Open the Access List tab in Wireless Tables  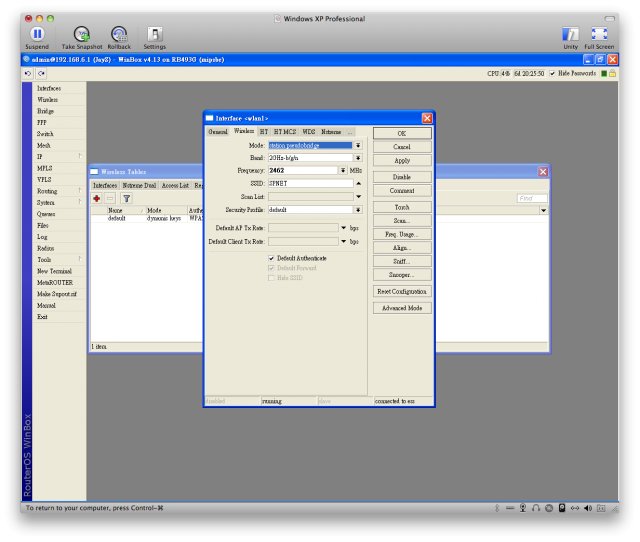tap(175, 186)
